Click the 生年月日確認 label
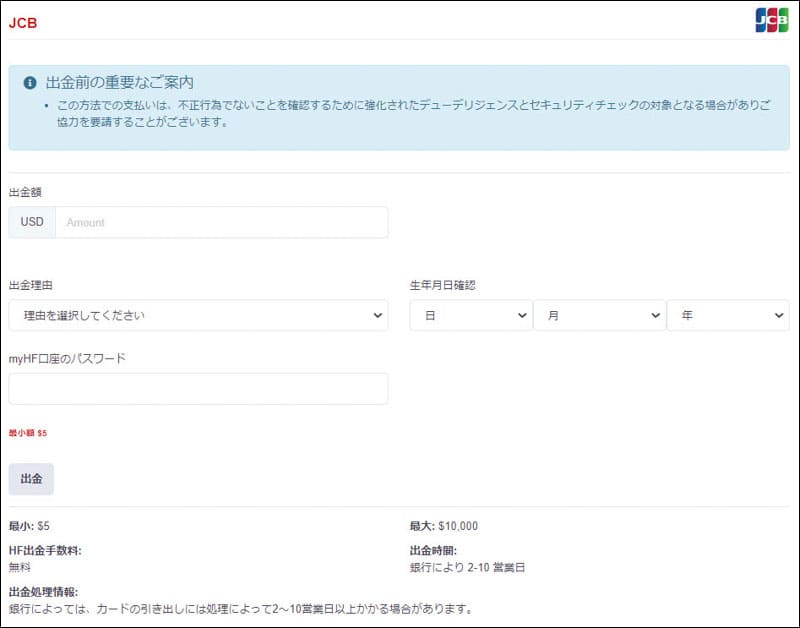The width and height of the screenshot is (800, 628). click(443, 285)
